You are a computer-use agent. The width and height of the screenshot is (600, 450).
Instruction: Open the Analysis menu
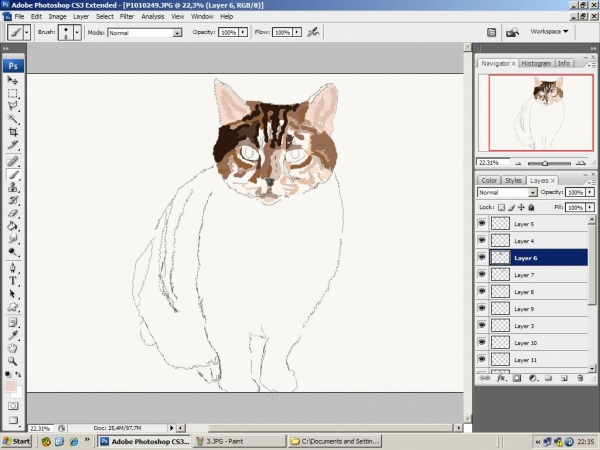pyautogui.click(x=153, y=16)
